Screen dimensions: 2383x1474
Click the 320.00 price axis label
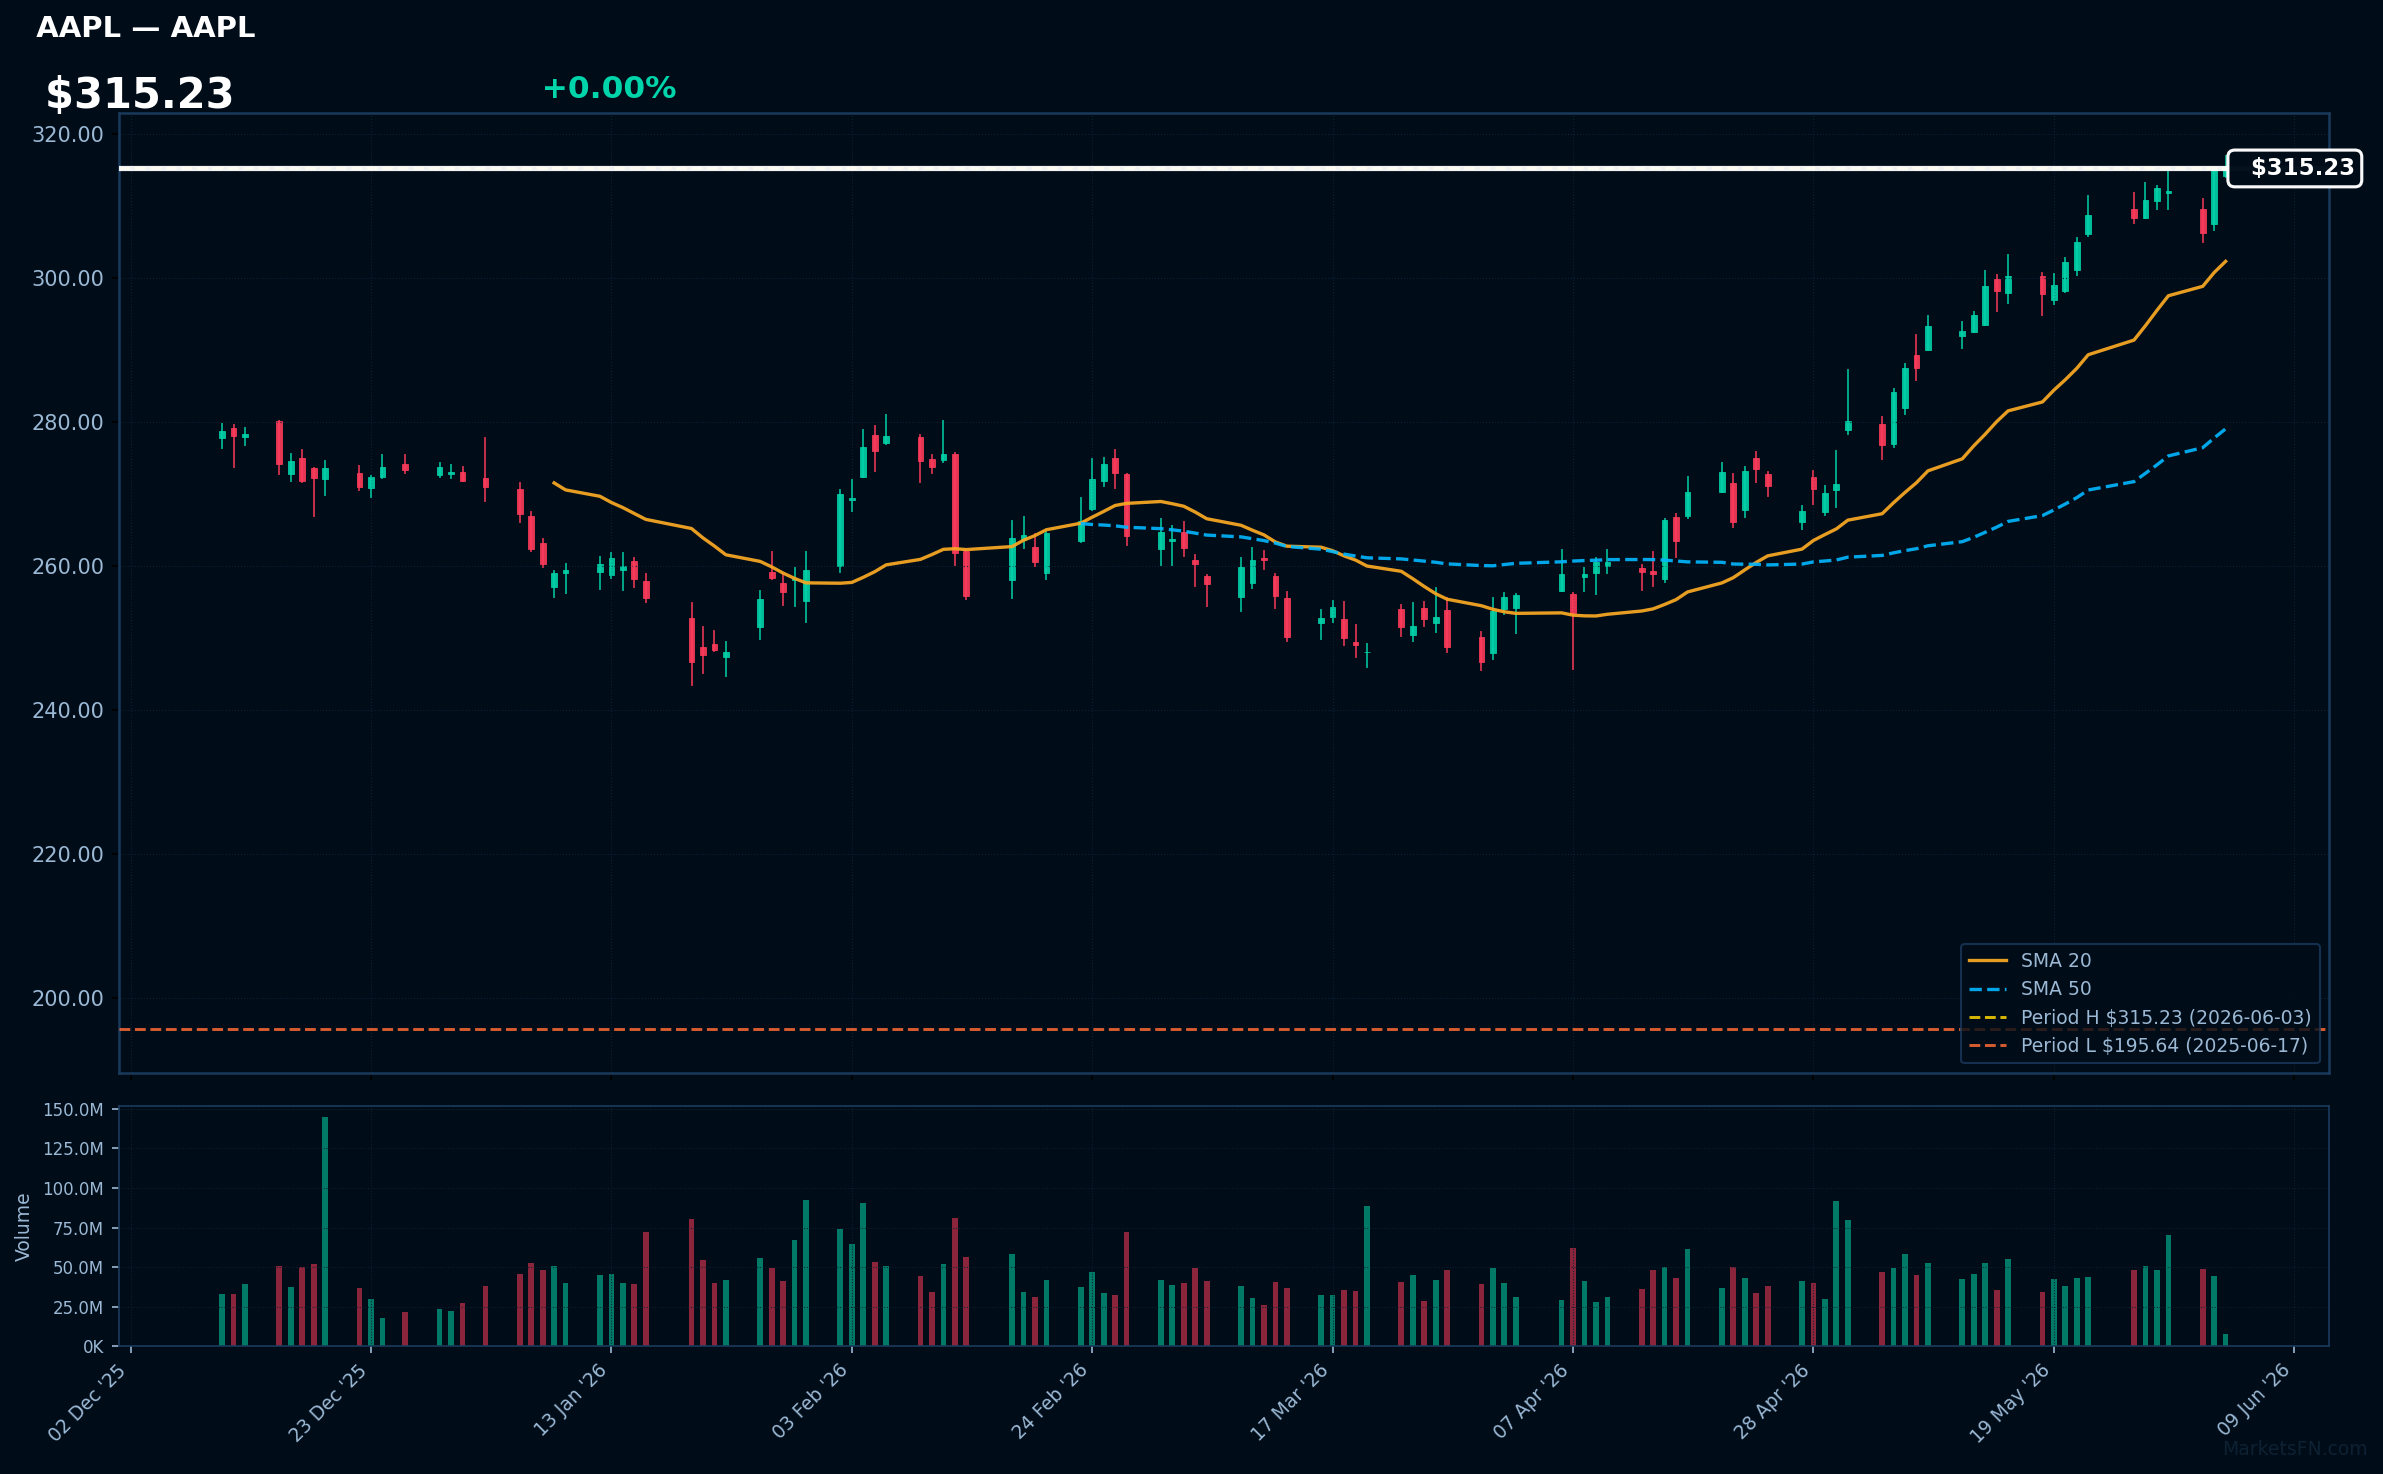click(x=68, y=134)
